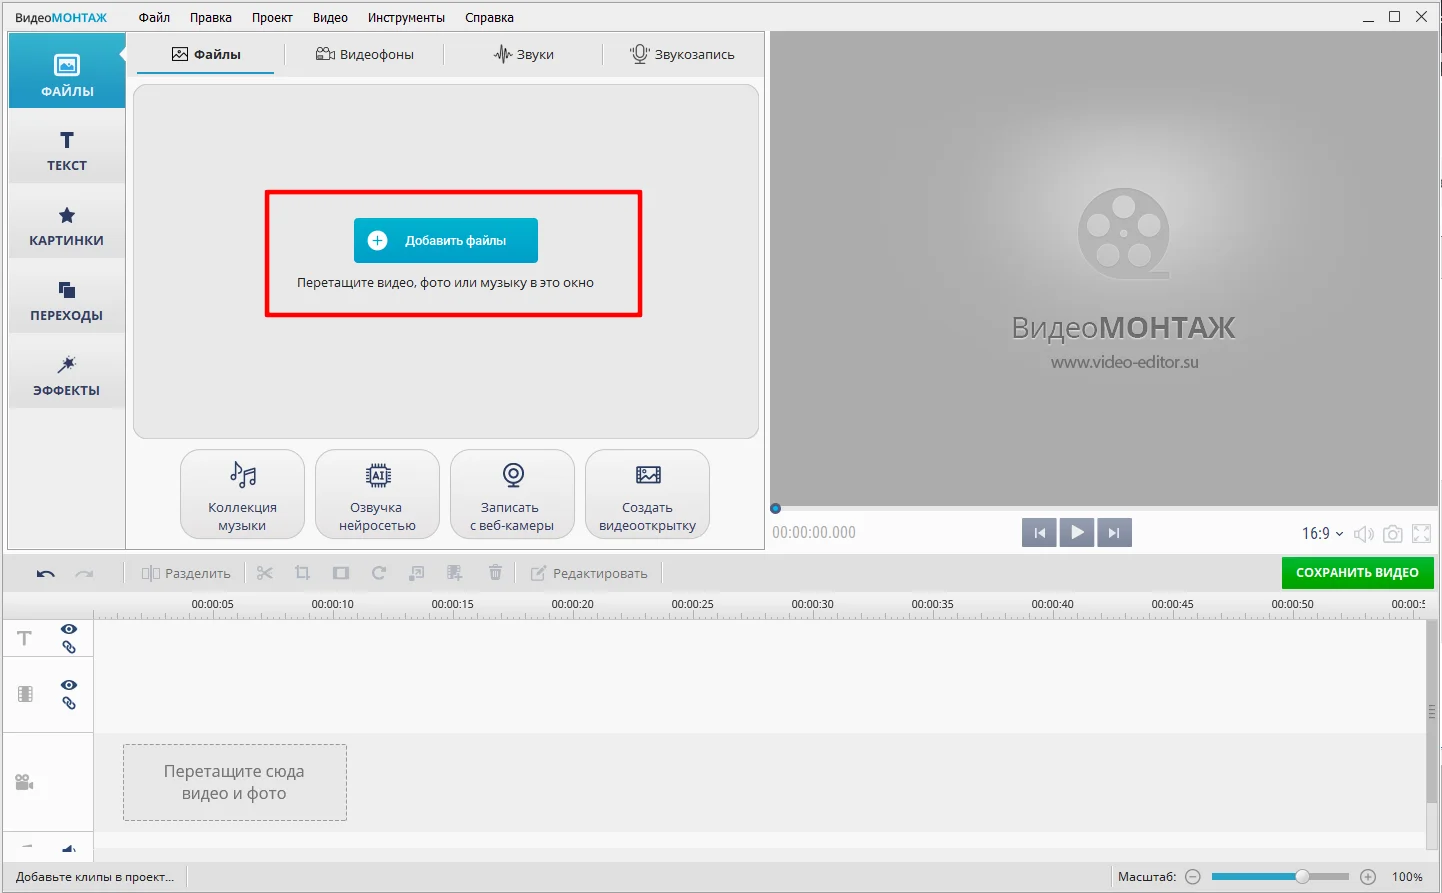Image resolution: width=1442 pixels, height=893 pixels.
Task: Rotate the clip with the rotate icon
Action: pyautogui.click(x=379, y=573)
